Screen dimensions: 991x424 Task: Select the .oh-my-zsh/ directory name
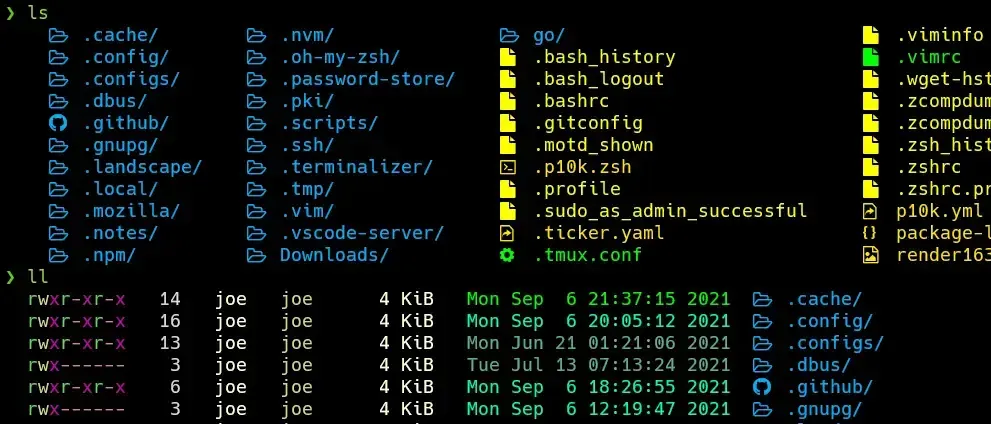pyautogui.click(x=340, y=57)
